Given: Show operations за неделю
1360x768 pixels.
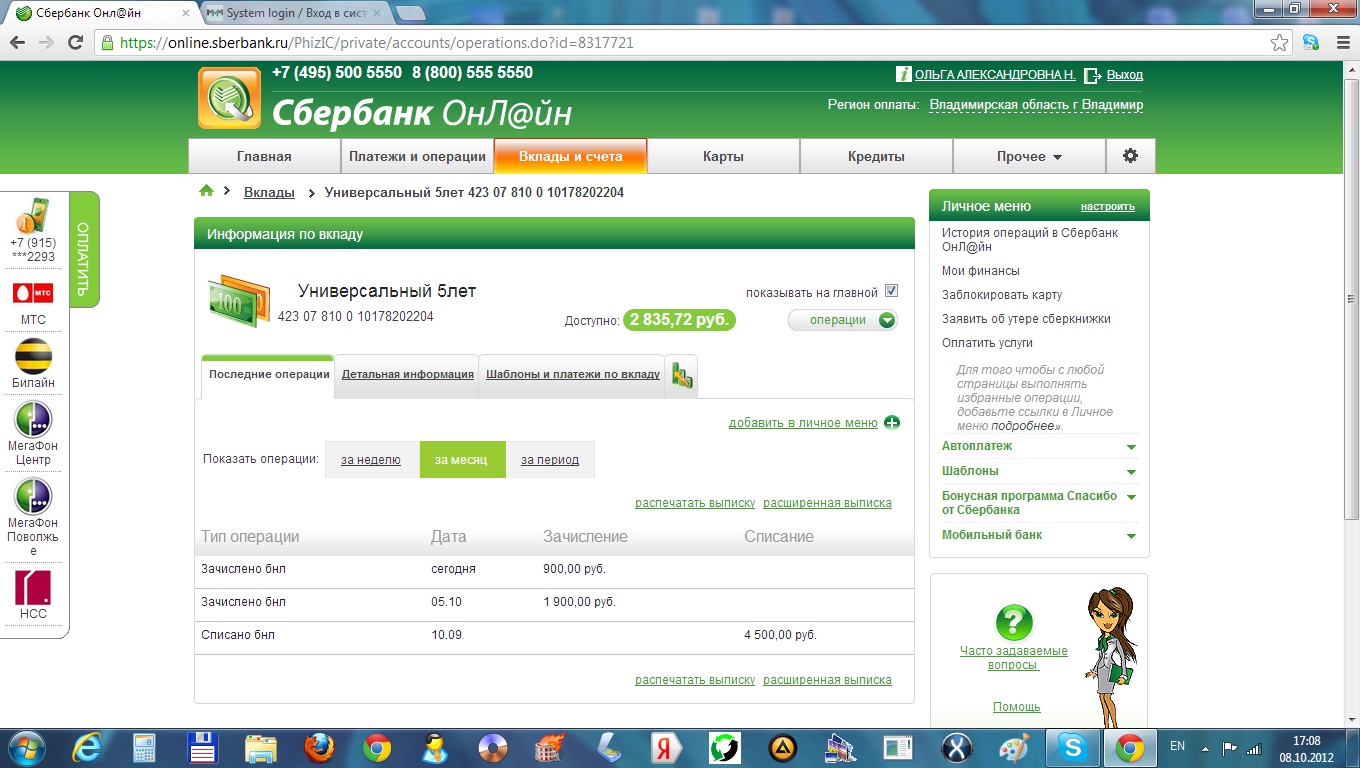Looking at the screenshot, I should [371, 460].
